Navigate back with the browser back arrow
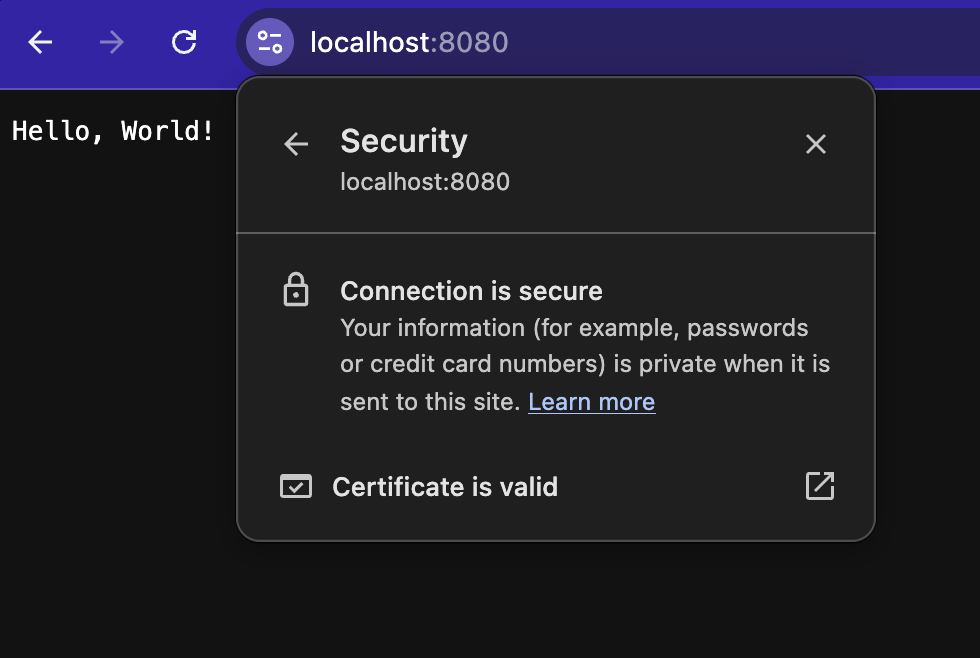 [x=38, y=42]
